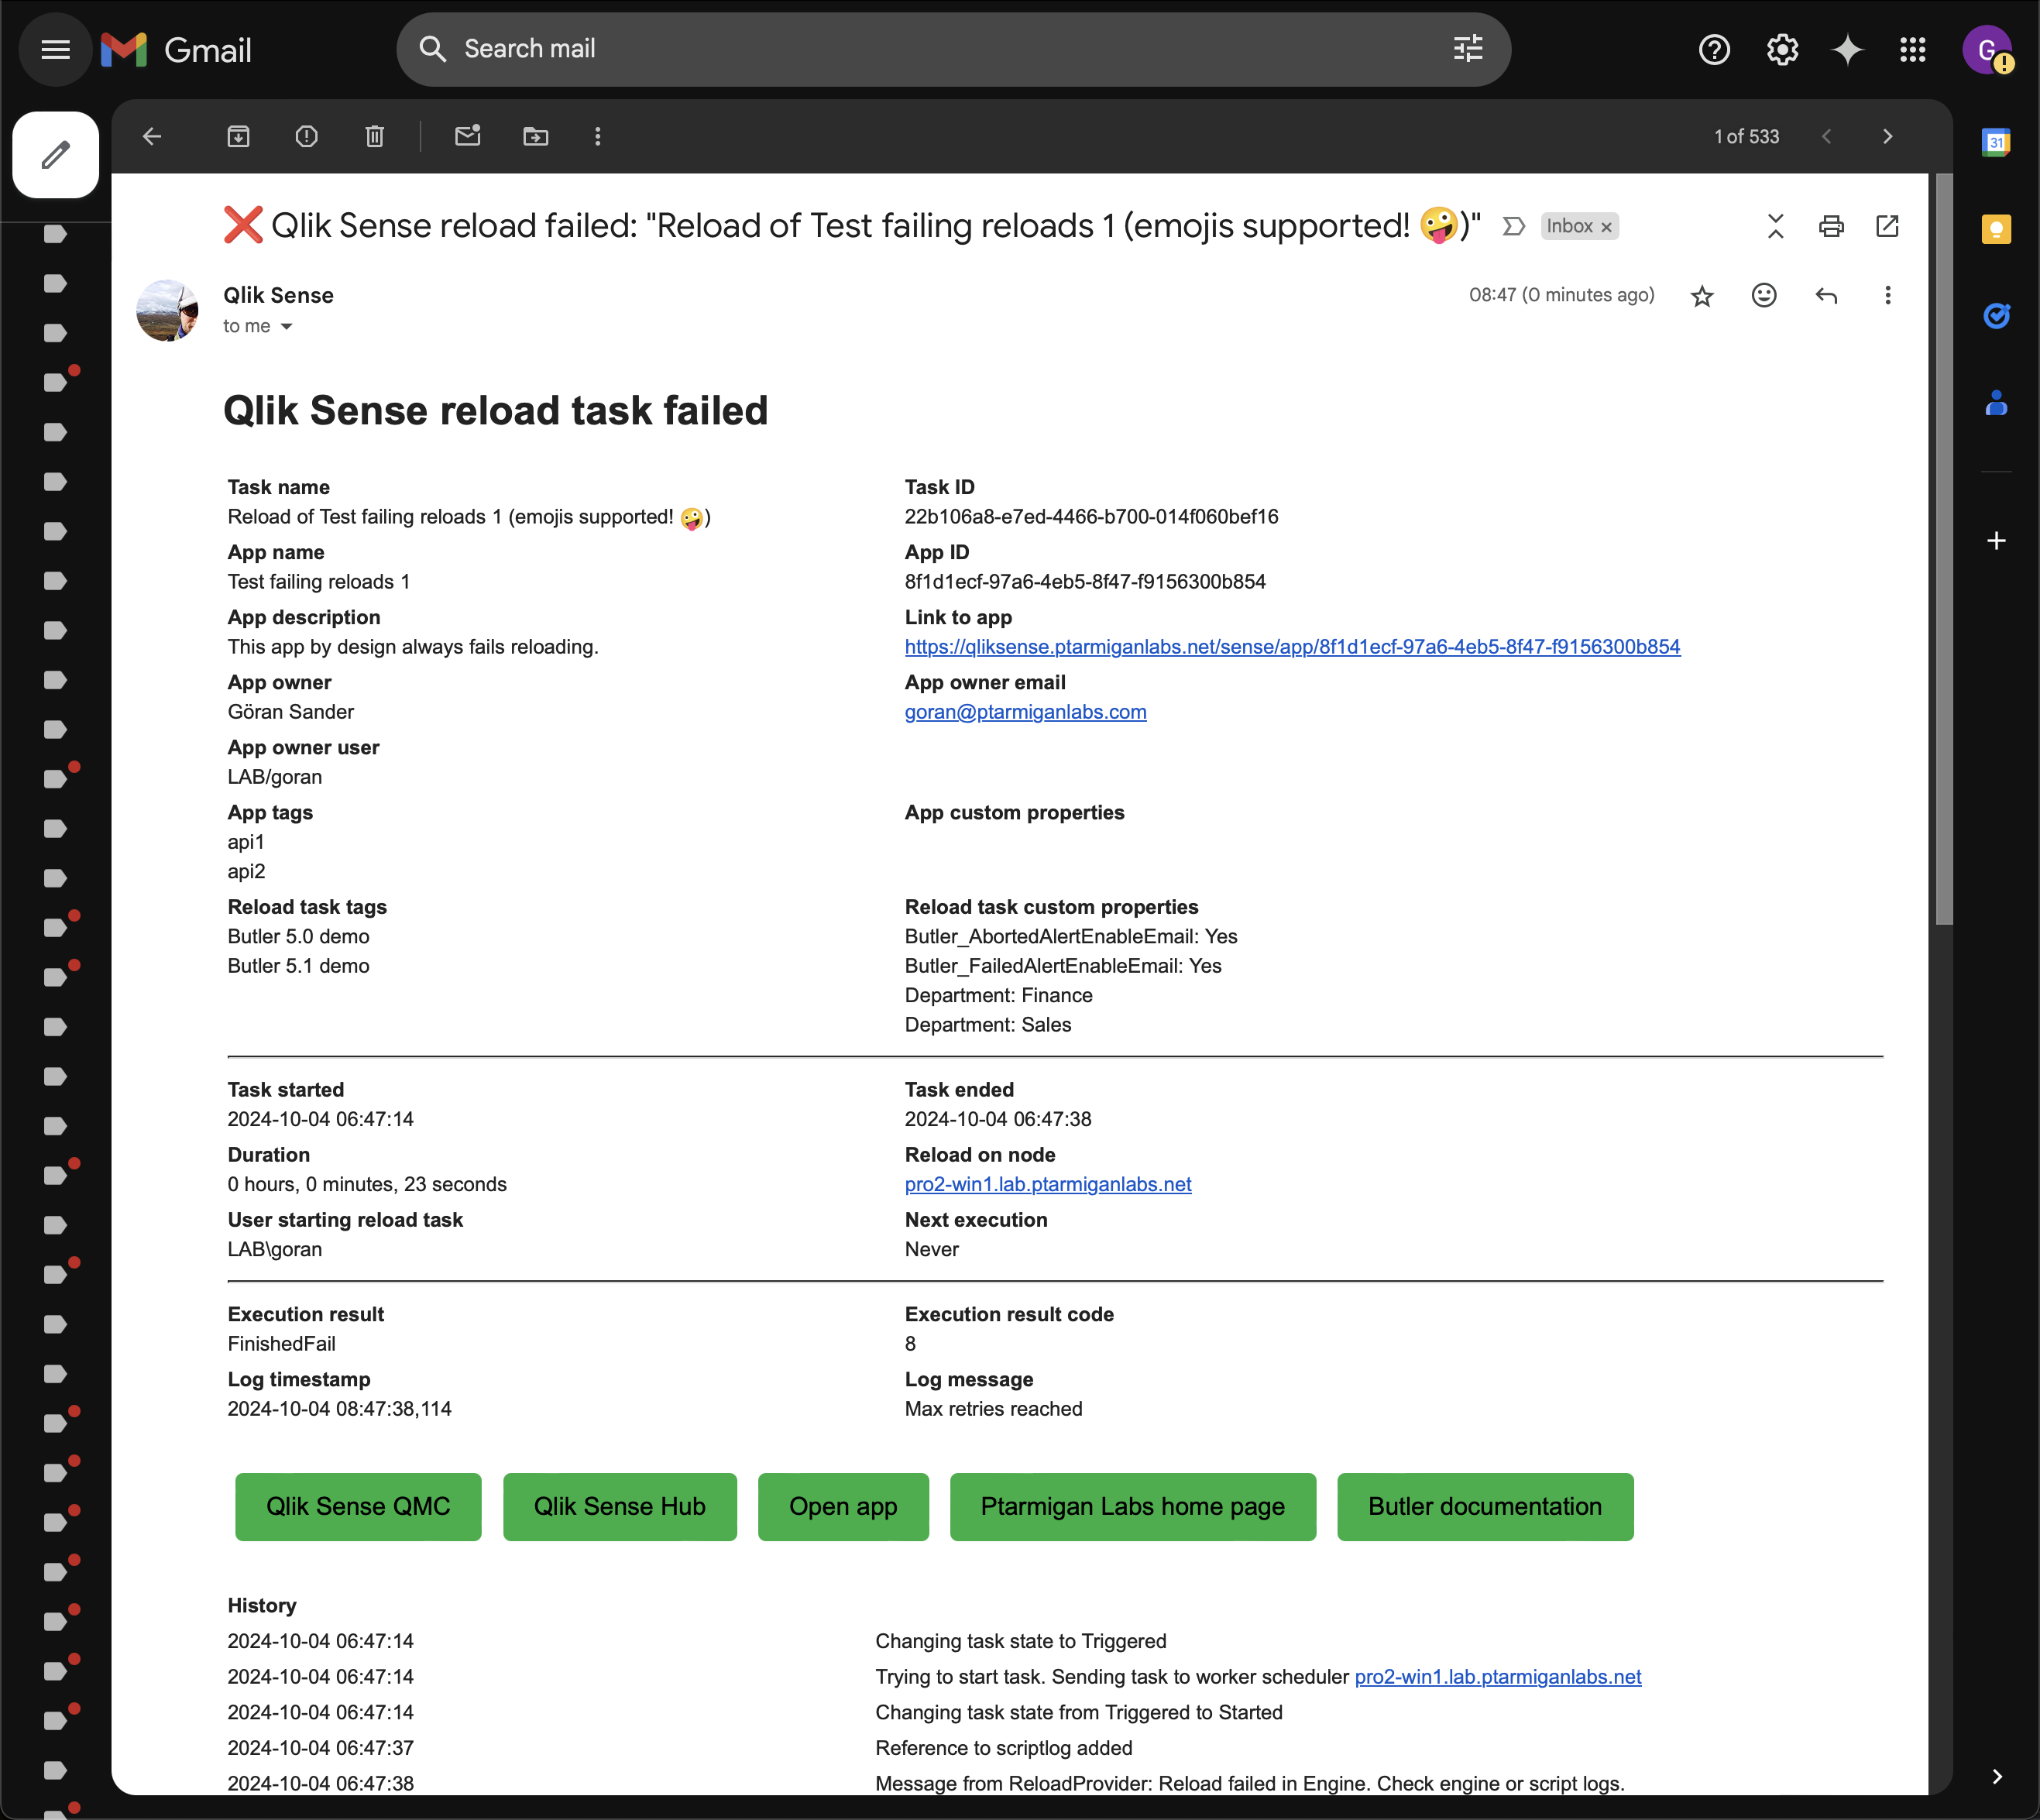Image resolution: width=2040 pixels, height=1820 pixels.
Task: Click the Qlik Sense QMC button
Action: [x=358, y=1506]
